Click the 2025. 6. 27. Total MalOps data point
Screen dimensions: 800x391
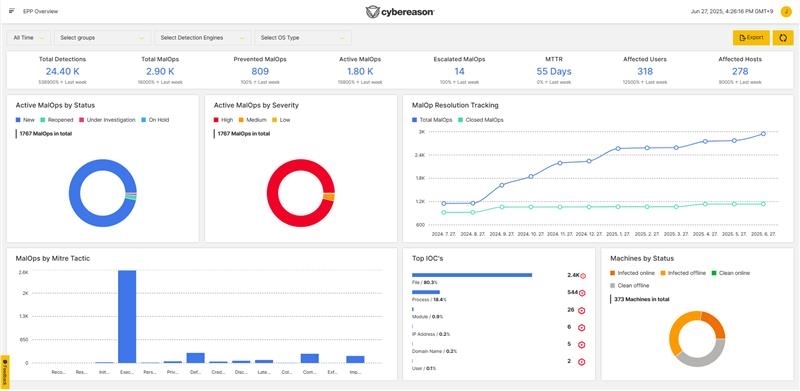tap(763, 134)
